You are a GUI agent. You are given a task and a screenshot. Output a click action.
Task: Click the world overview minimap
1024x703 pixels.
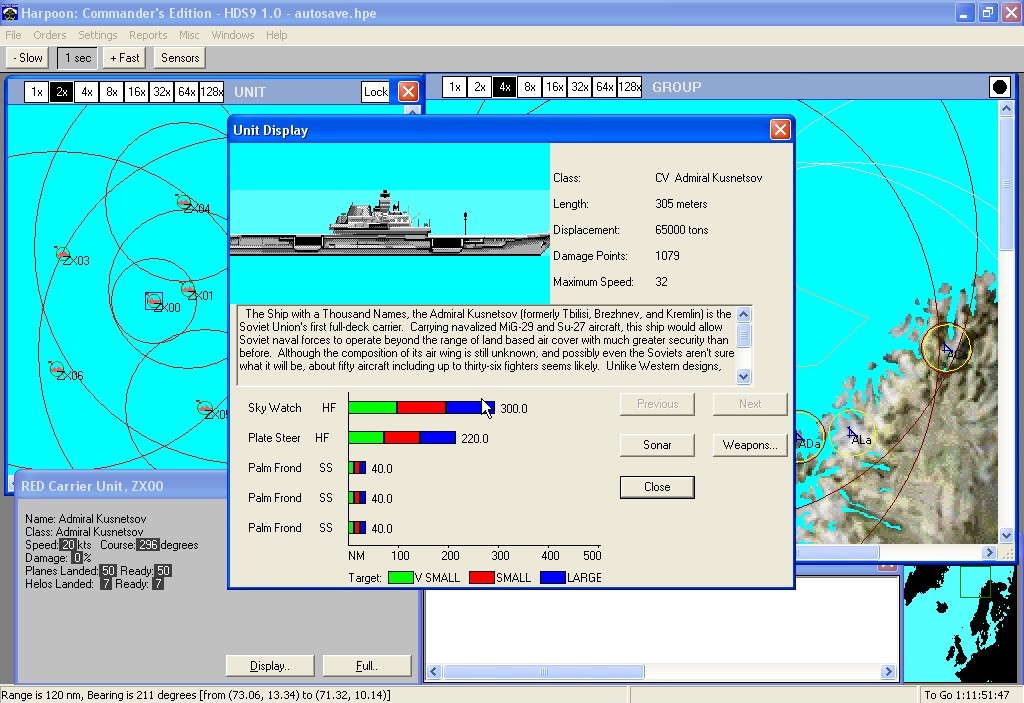pos(960,625)
